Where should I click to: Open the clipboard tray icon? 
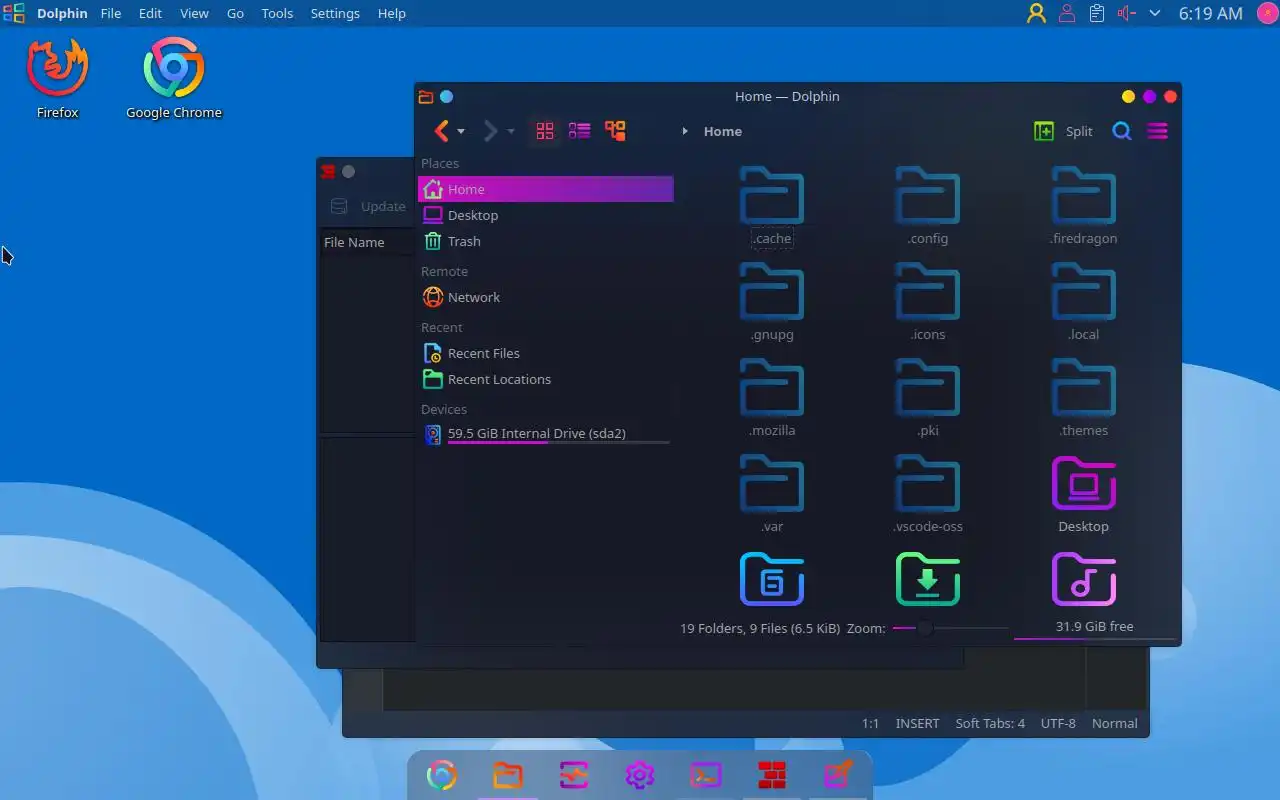click(1097, 13)
